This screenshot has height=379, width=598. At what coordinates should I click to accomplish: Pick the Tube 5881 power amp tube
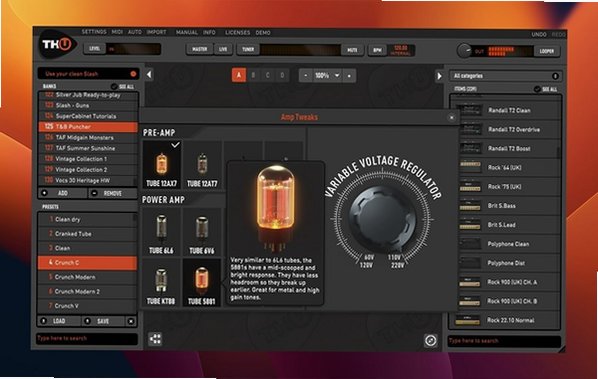[x=202, y=283]
